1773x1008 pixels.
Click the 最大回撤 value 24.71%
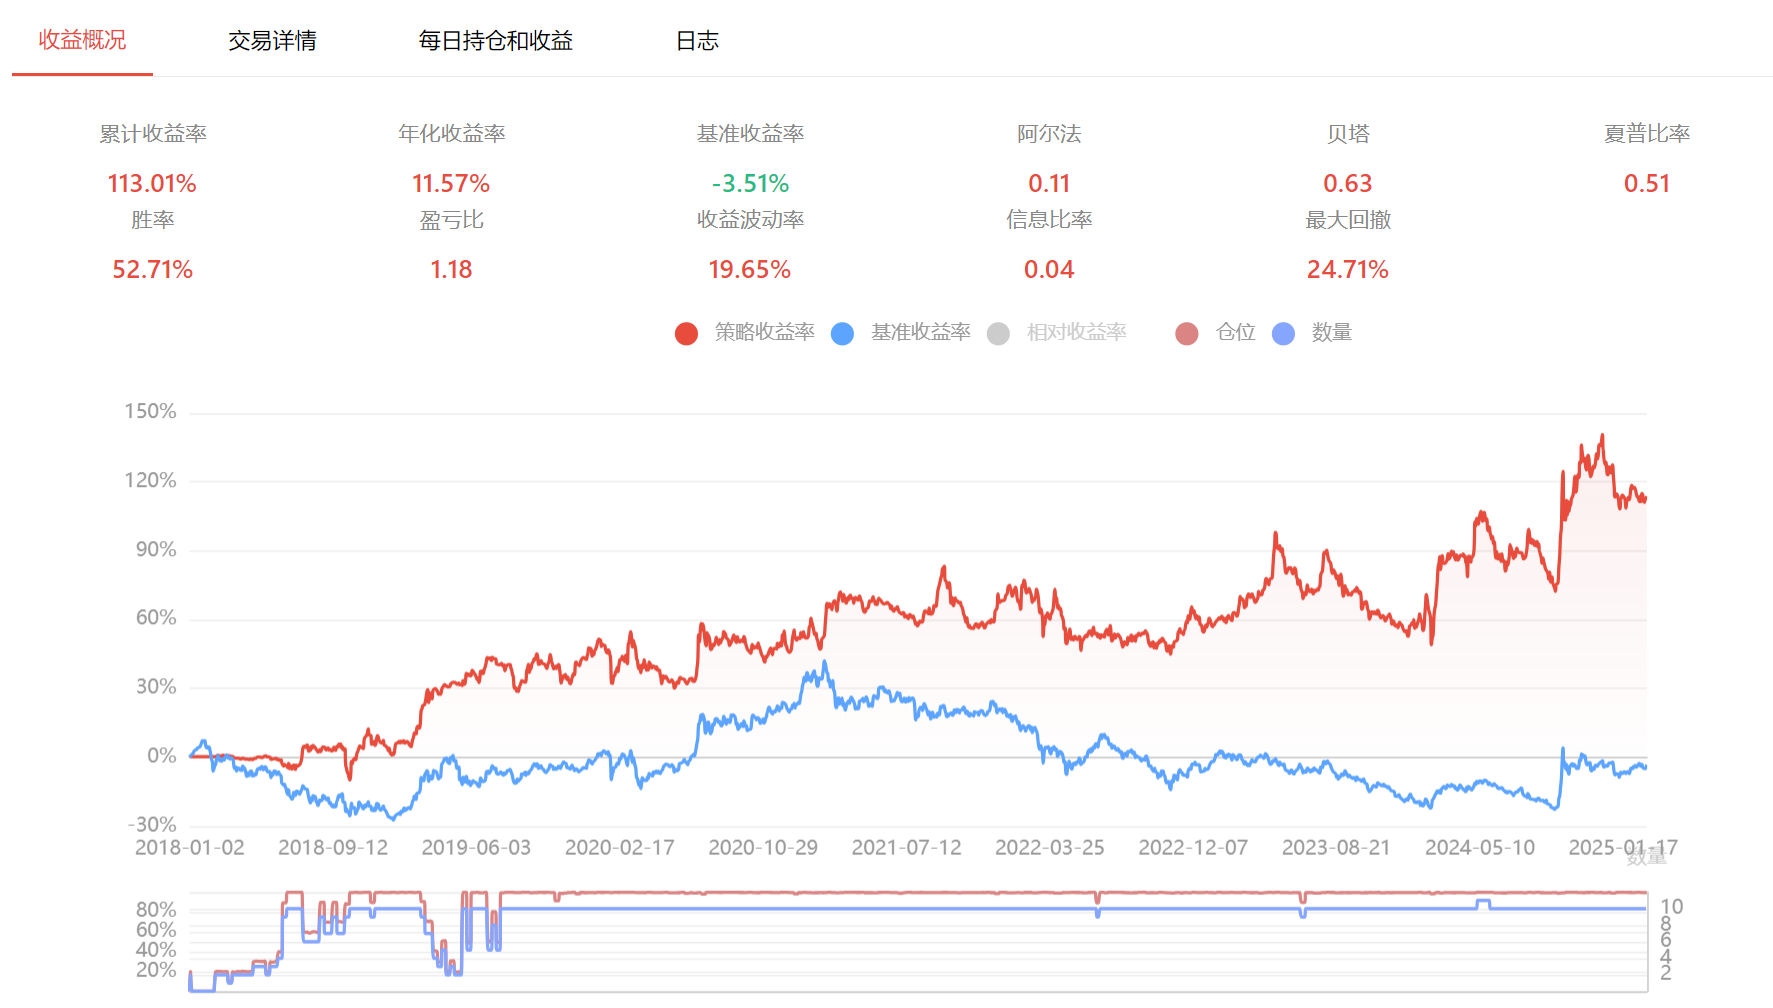pos(1347,270)
